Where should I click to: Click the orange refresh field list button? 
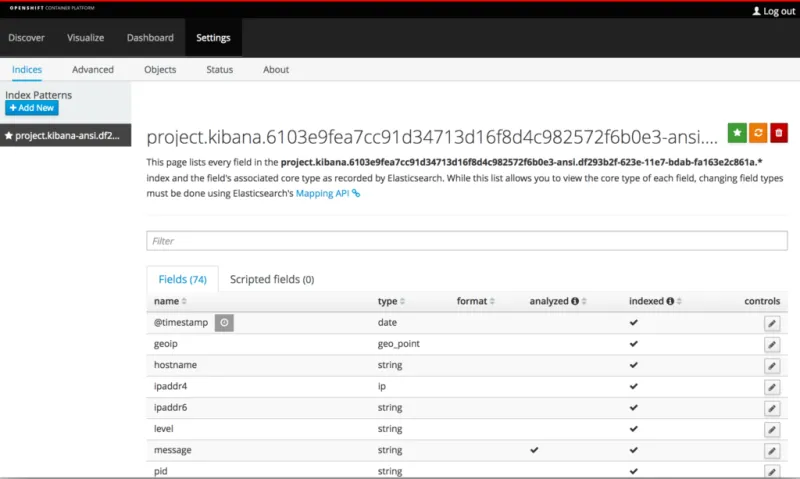tap(758, 133)
